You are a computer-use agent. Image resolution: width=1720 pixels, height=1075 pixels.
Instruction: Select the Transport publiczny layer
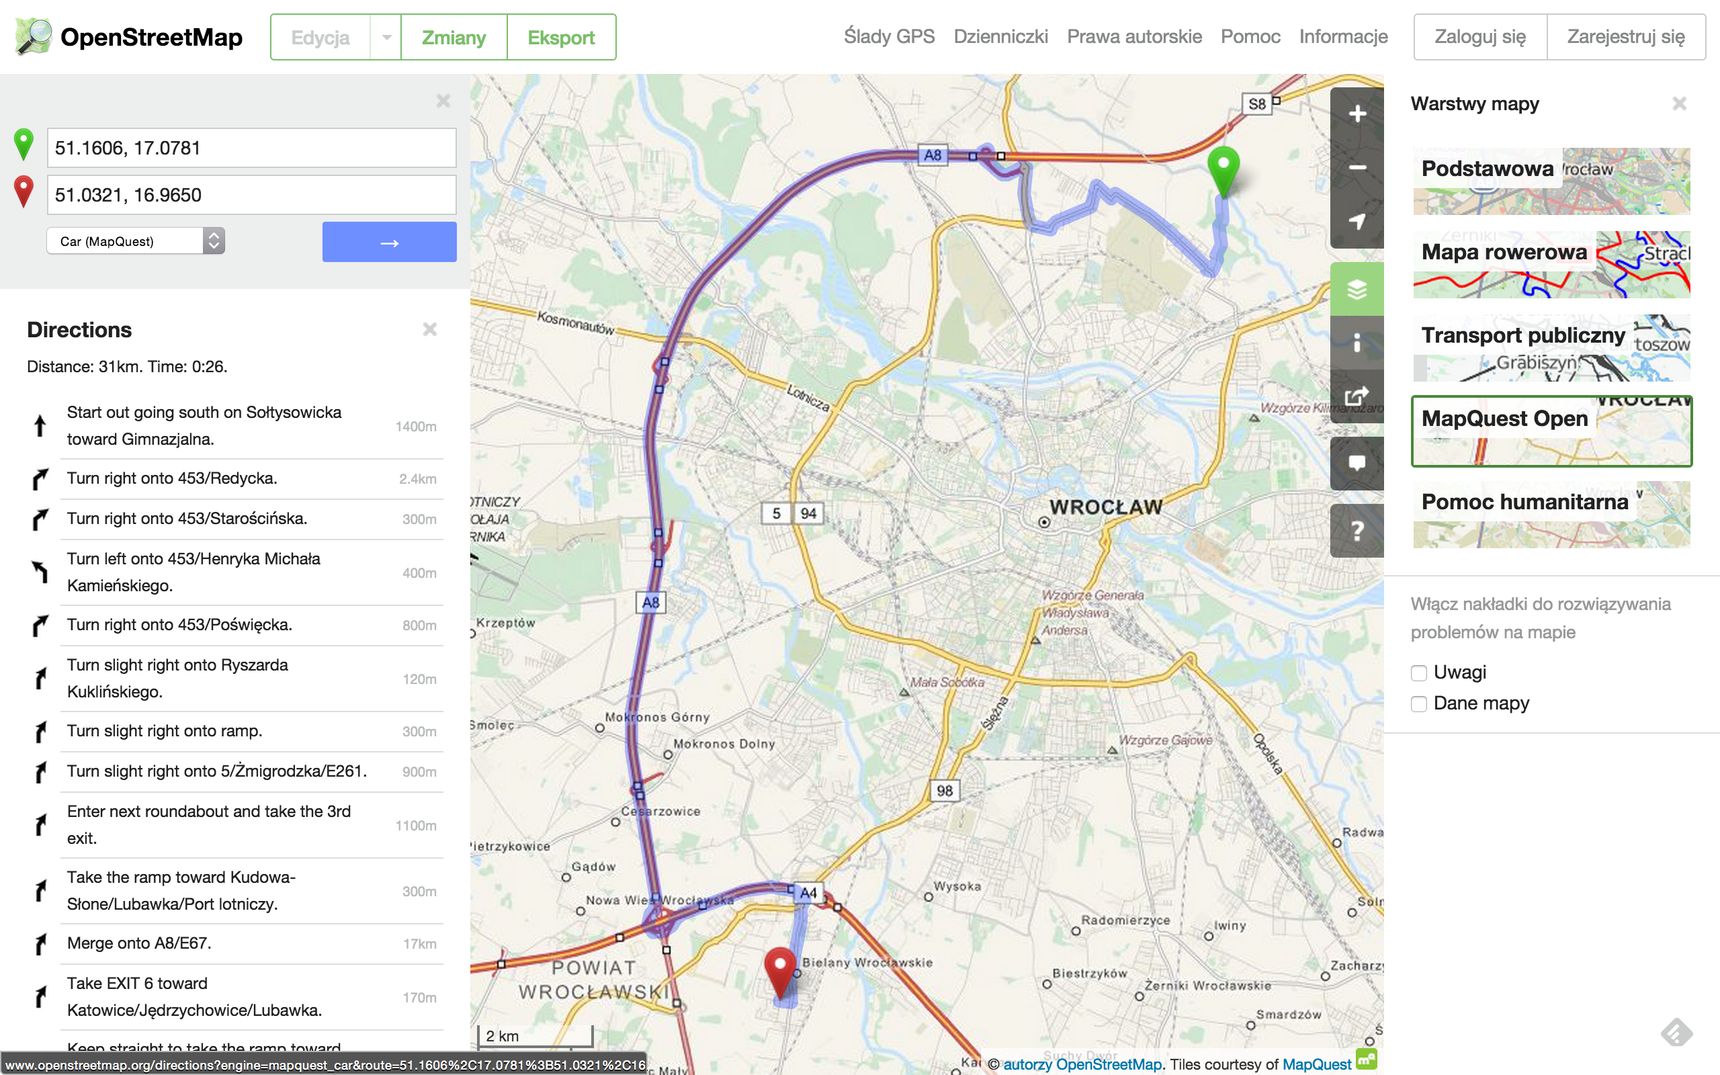pyautogui.click(x=1551, y=348)
